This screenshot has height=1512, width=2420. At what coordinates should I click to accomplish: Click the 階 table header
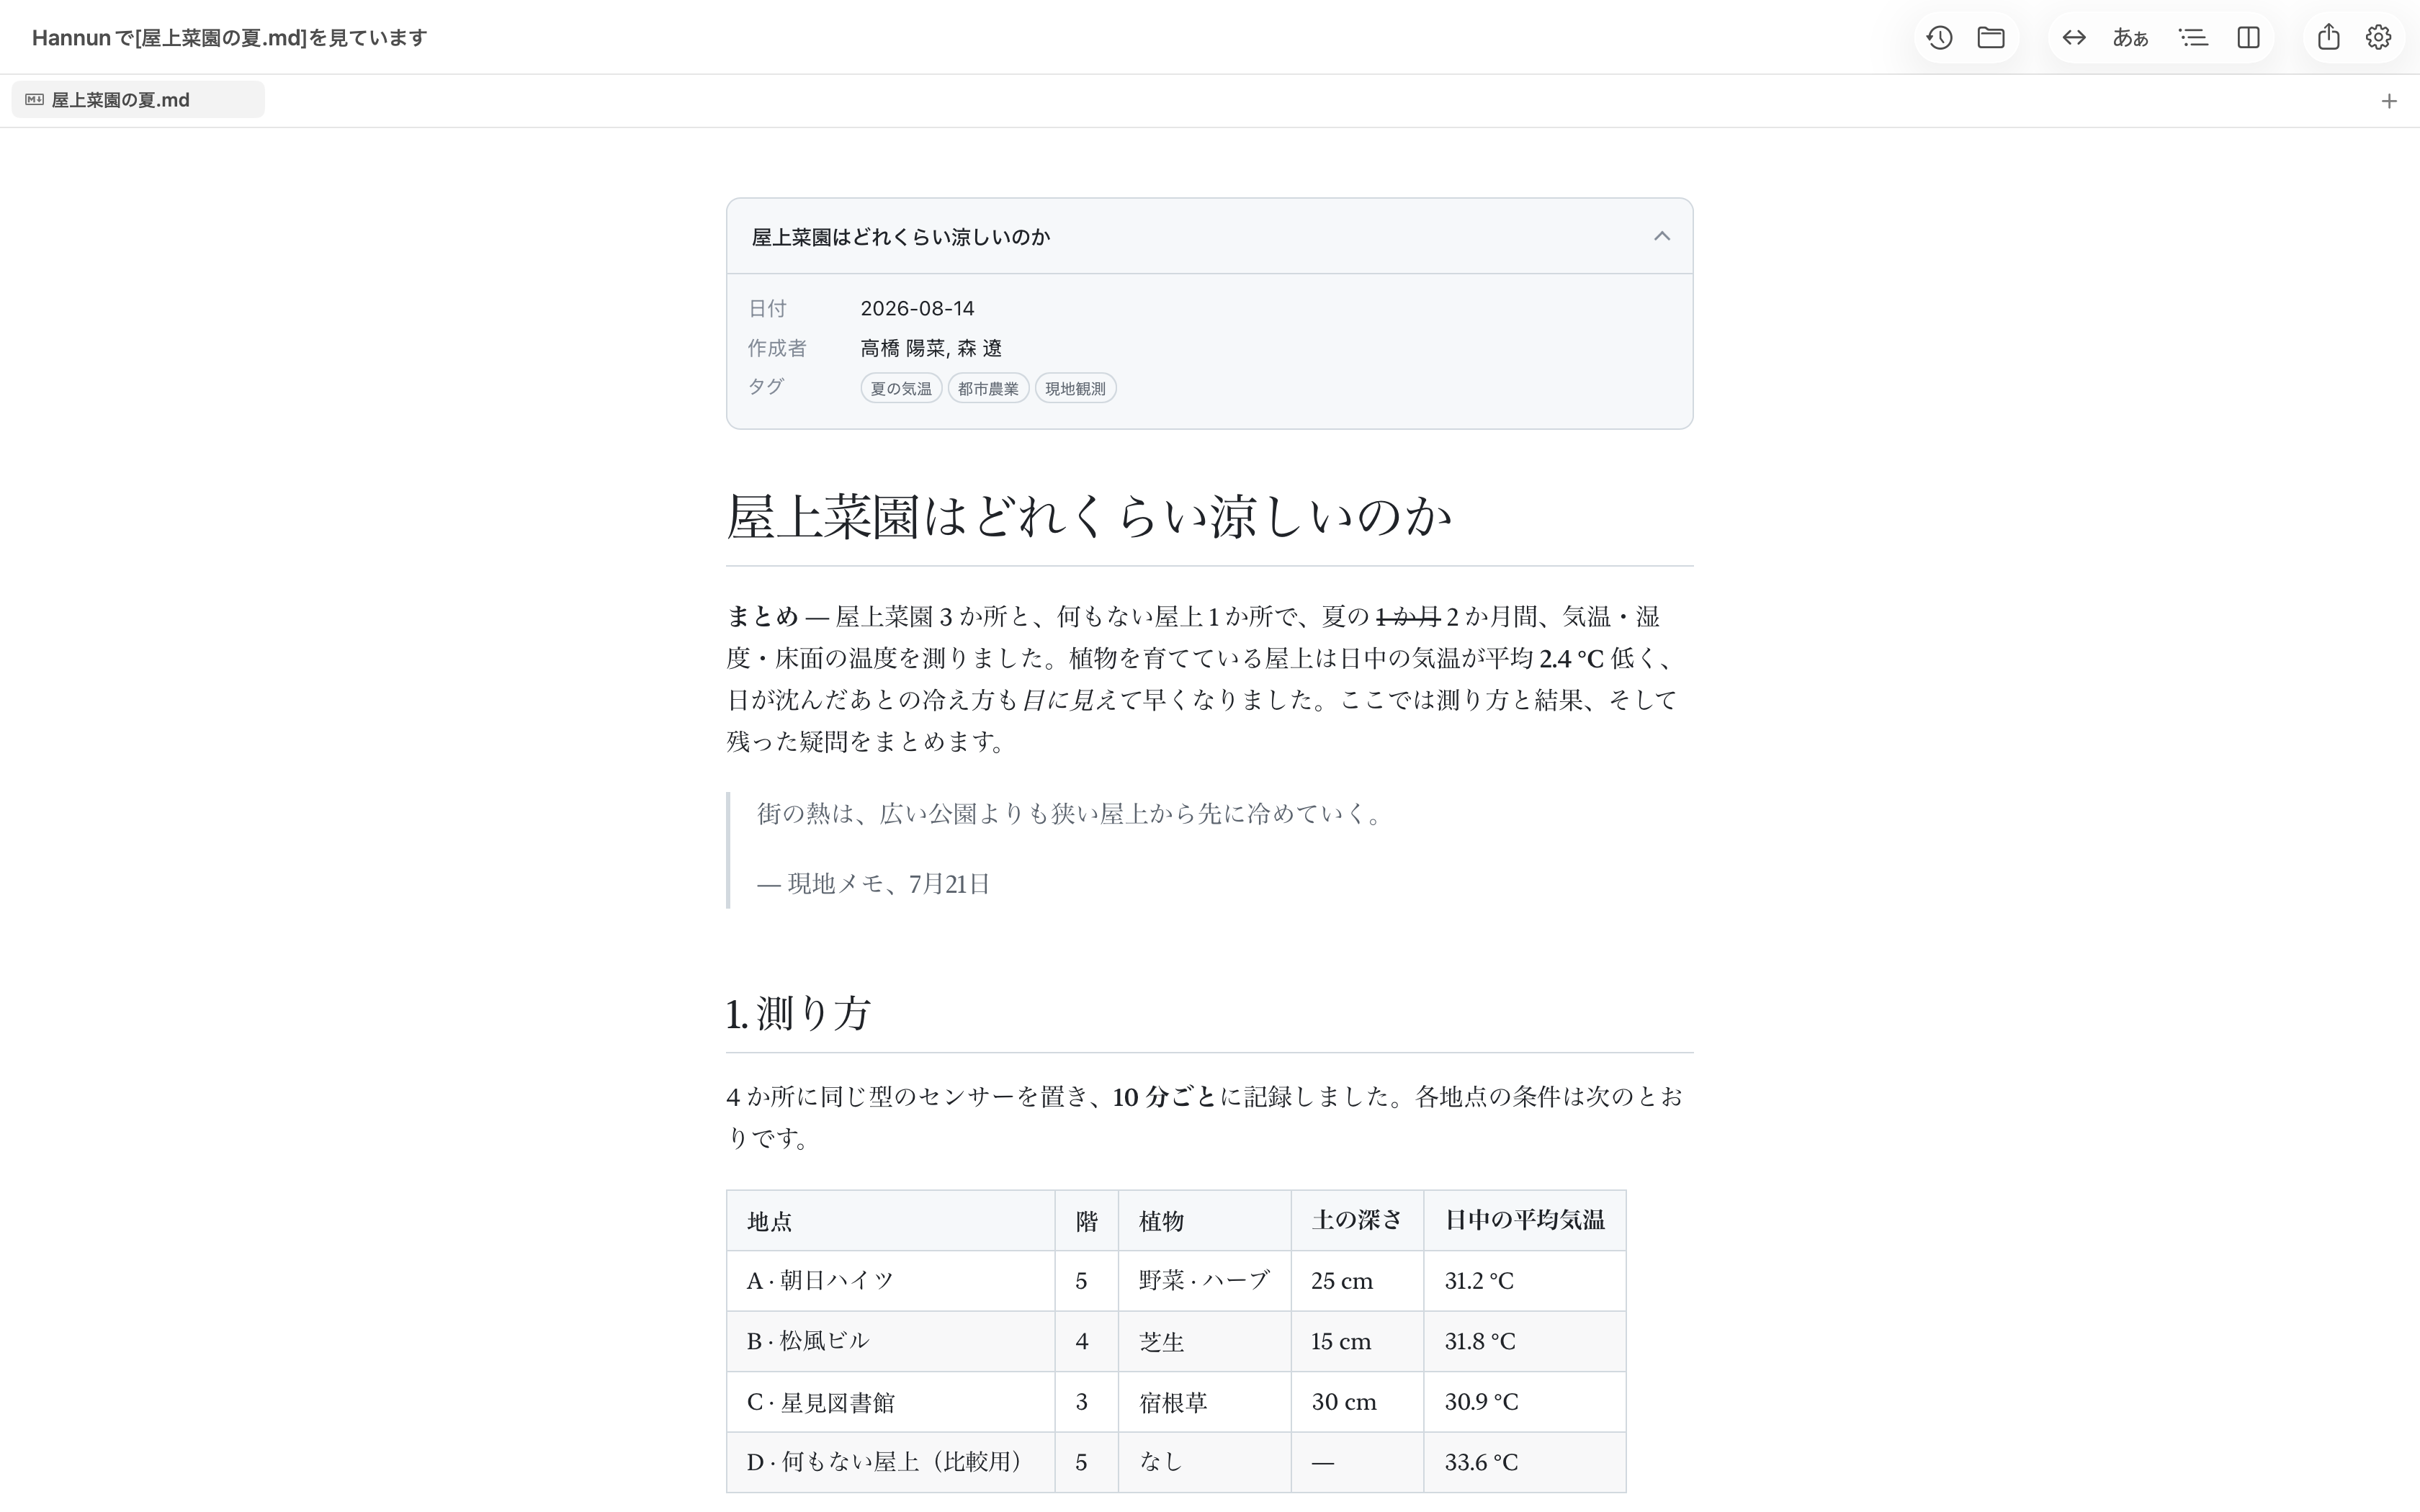pyautogui.click(x=1086, y=1221)
